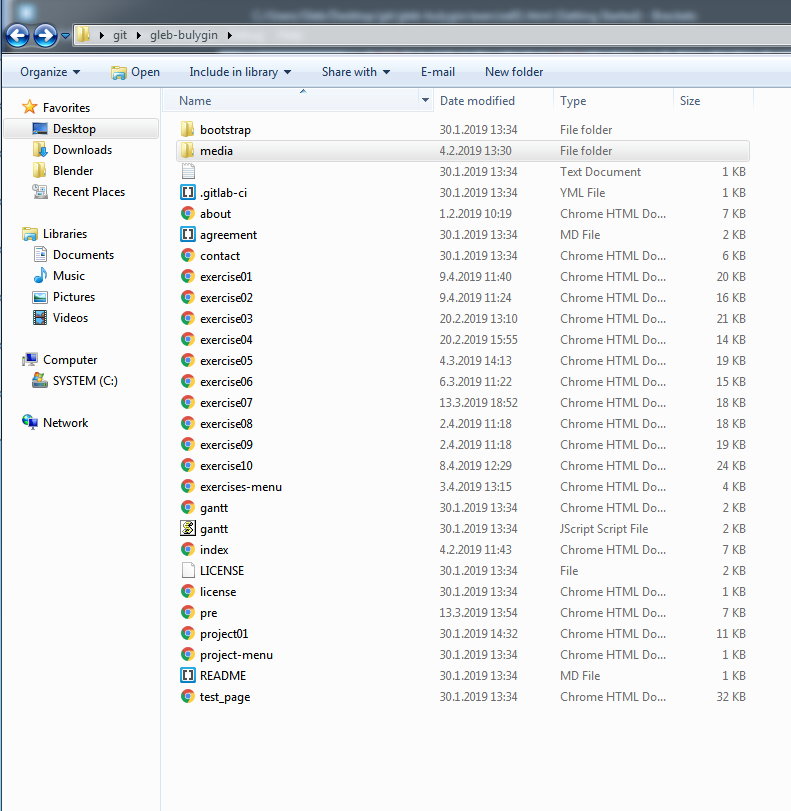This screenshot has width=791, height=811.
Task: Select the exercise01 file icon
Action: point(188,277)
